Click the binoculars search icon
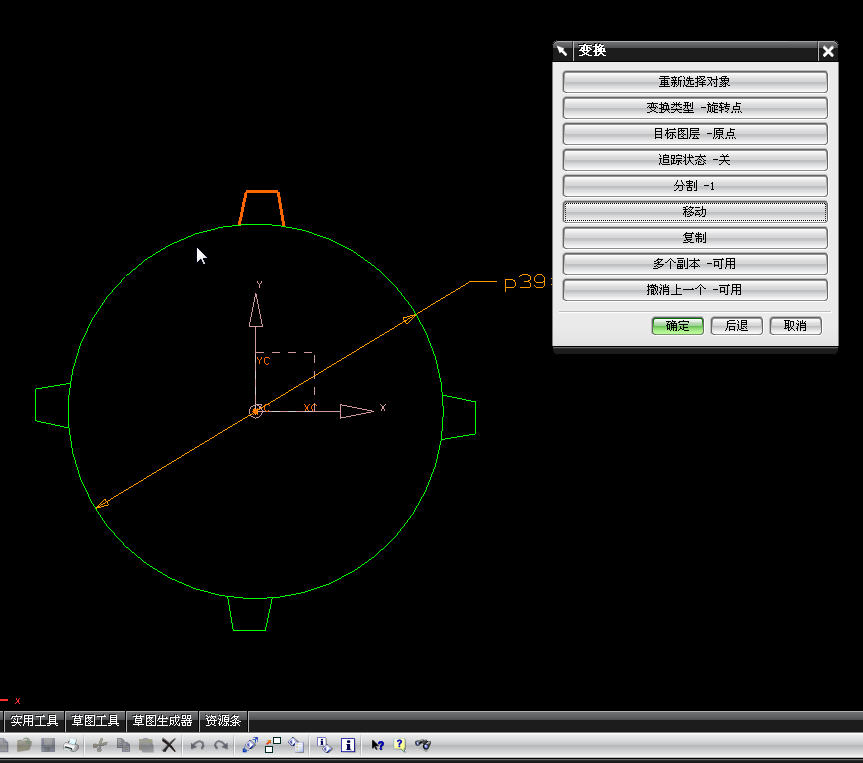The height and width of the screenshot is (763, 863). click(x=423, y=745)
